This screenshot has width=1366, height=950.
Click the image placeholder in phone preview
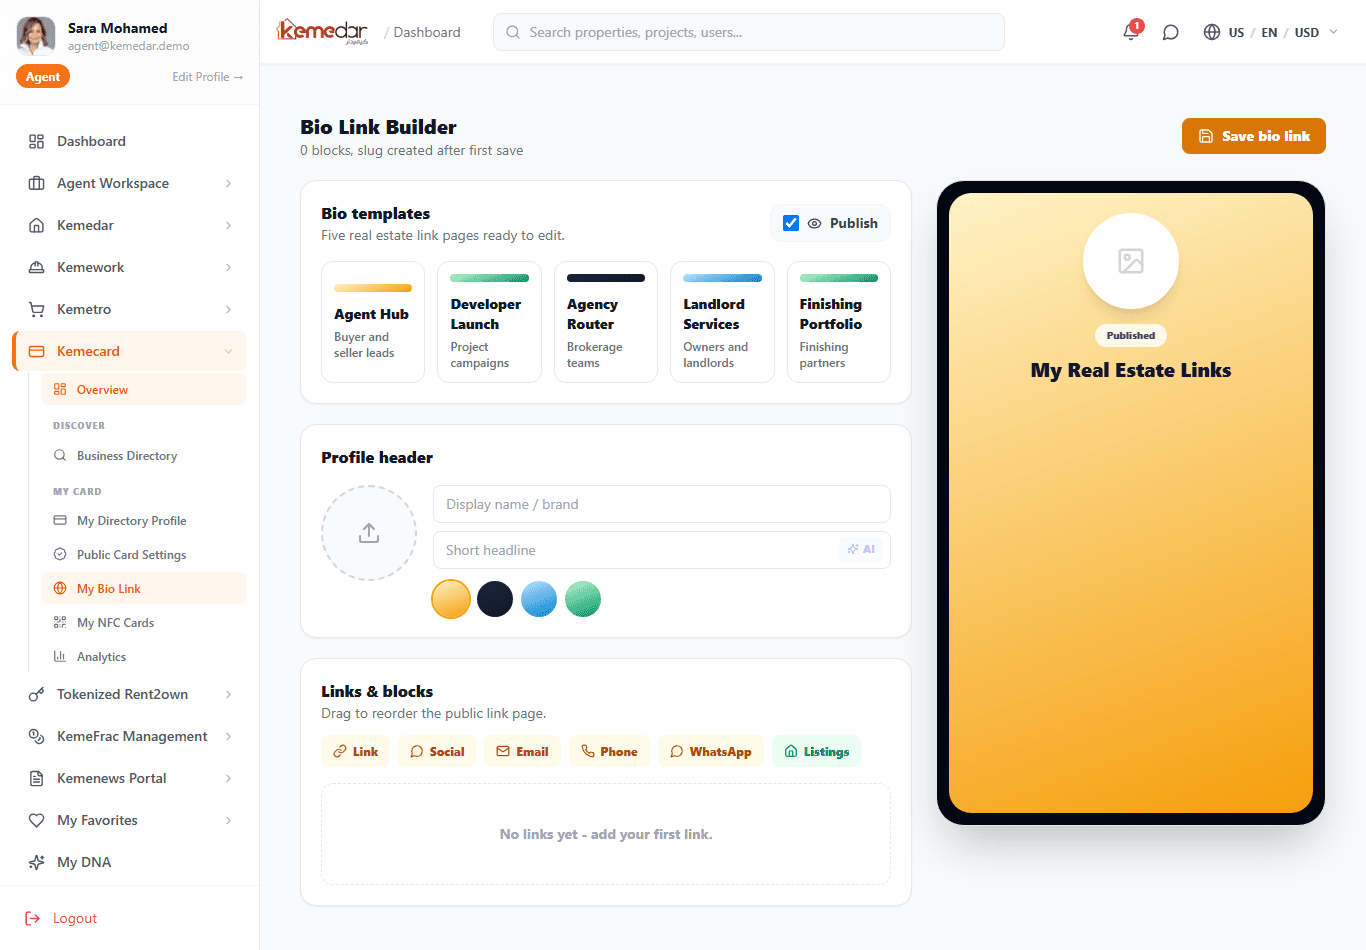tap(1131, 261)
